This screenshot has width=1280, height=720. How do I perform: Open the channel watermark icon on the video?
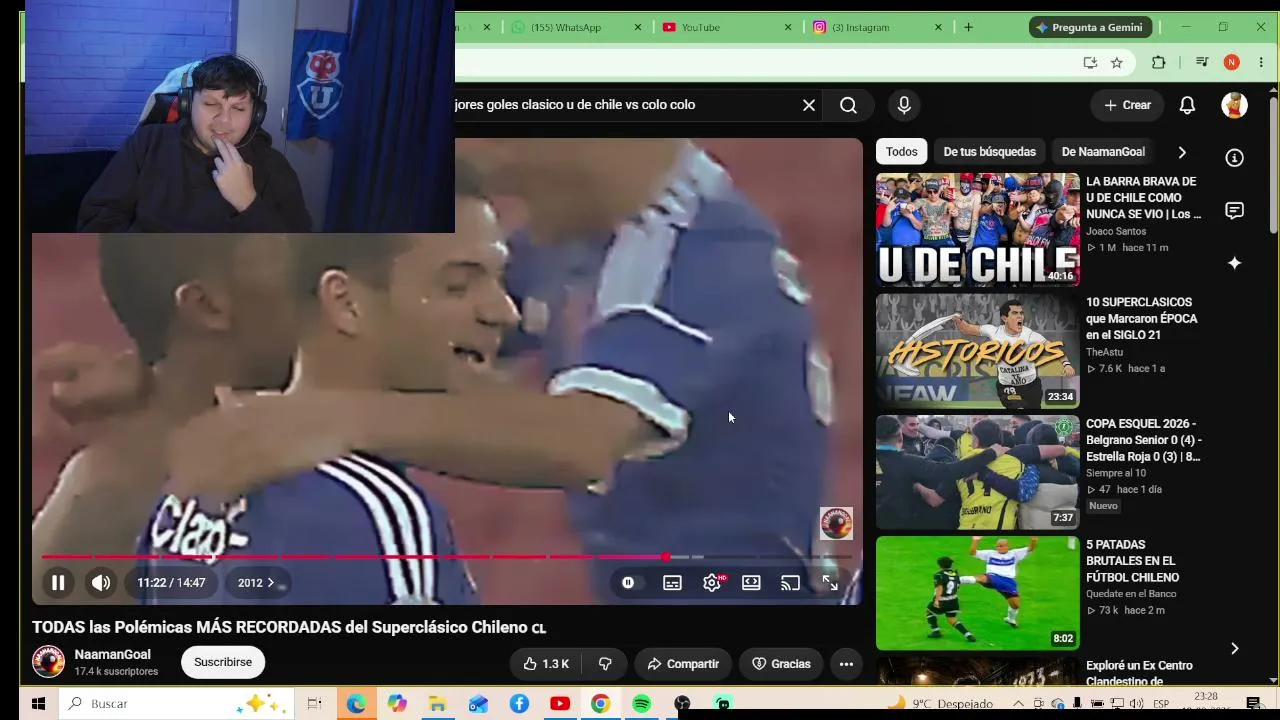(836, 523)
